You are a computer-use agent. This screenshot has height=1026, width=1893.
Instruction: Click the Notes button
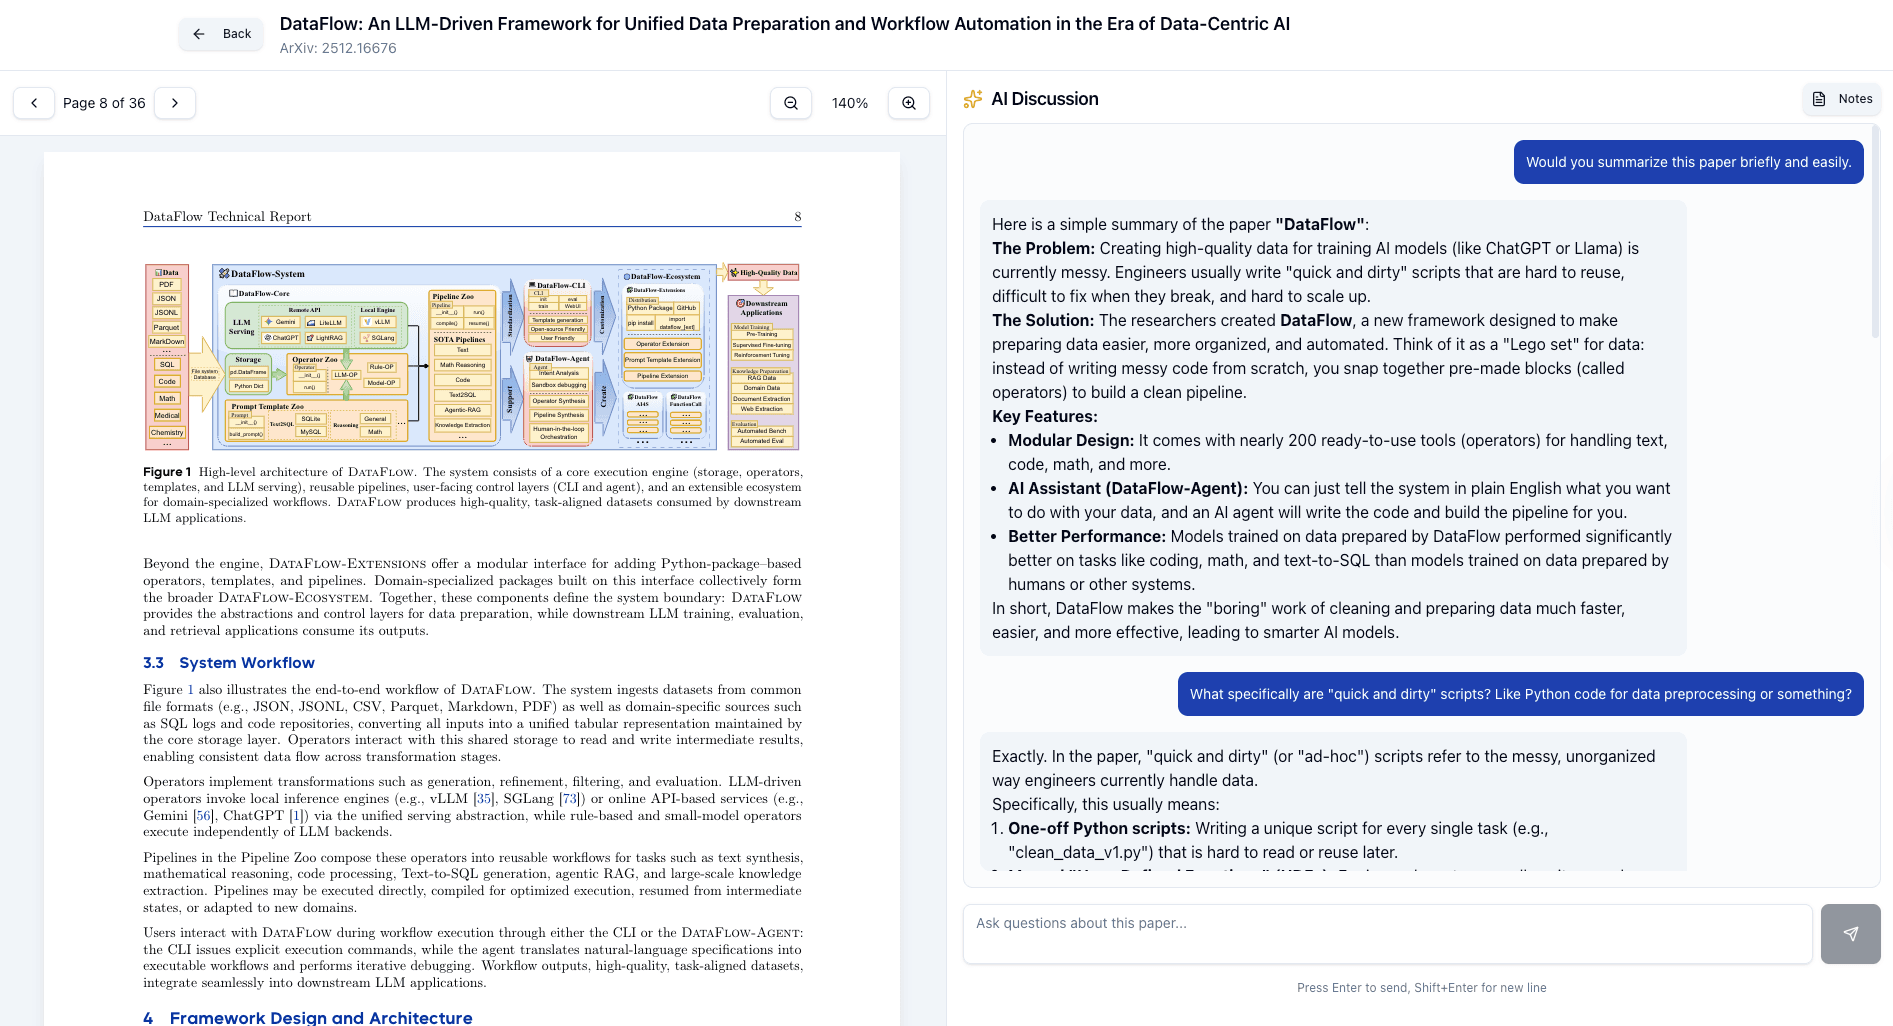[1840, 99]
